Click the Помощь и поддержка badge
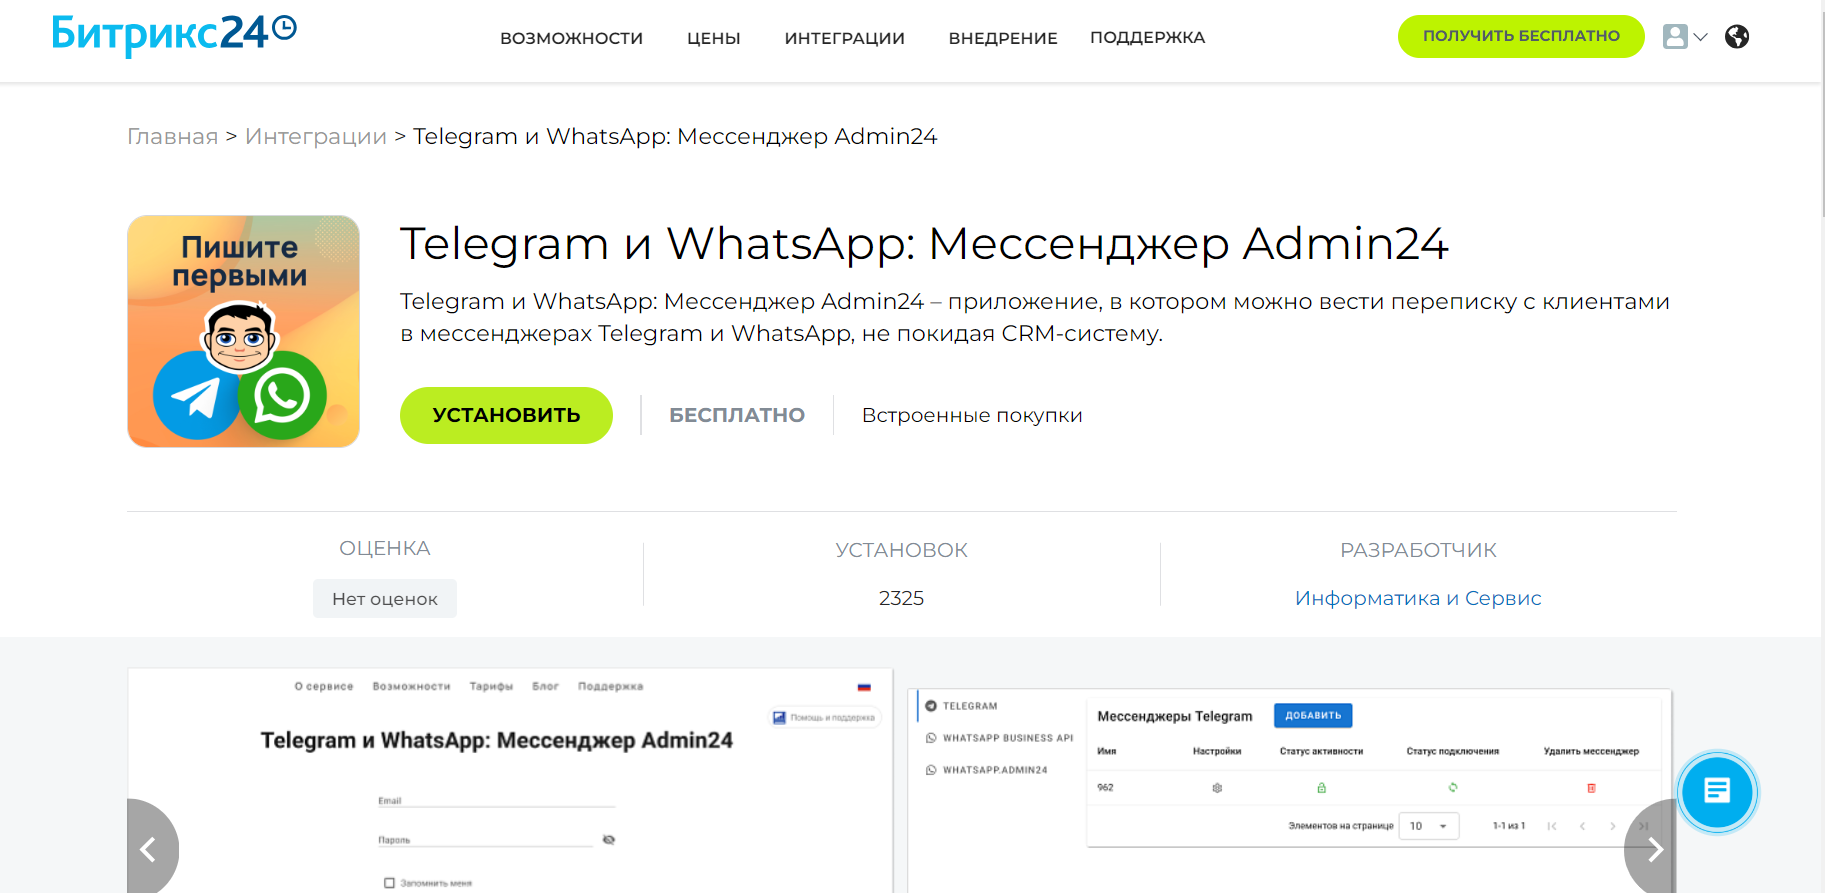The image size is (1825, 893). pos(824,717)
